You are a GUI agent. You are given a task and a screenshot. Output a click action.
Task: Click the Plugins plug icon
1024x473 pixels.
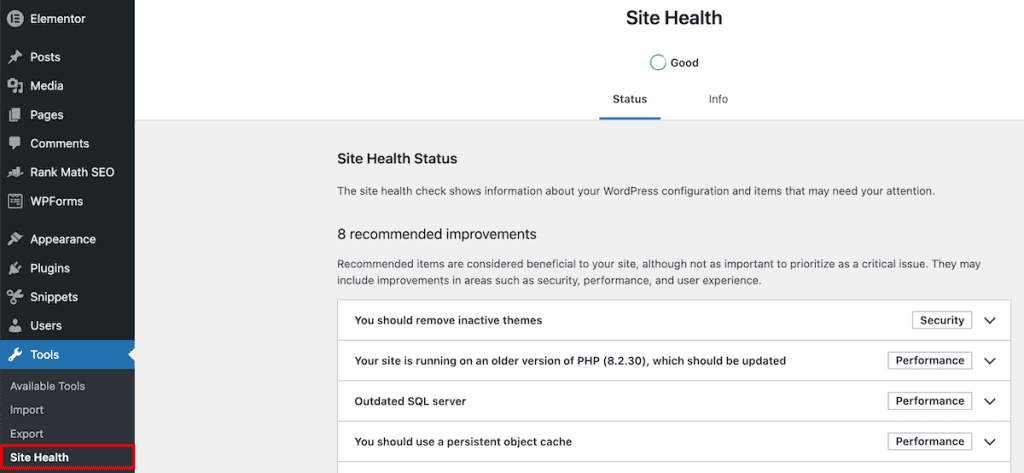15,268
